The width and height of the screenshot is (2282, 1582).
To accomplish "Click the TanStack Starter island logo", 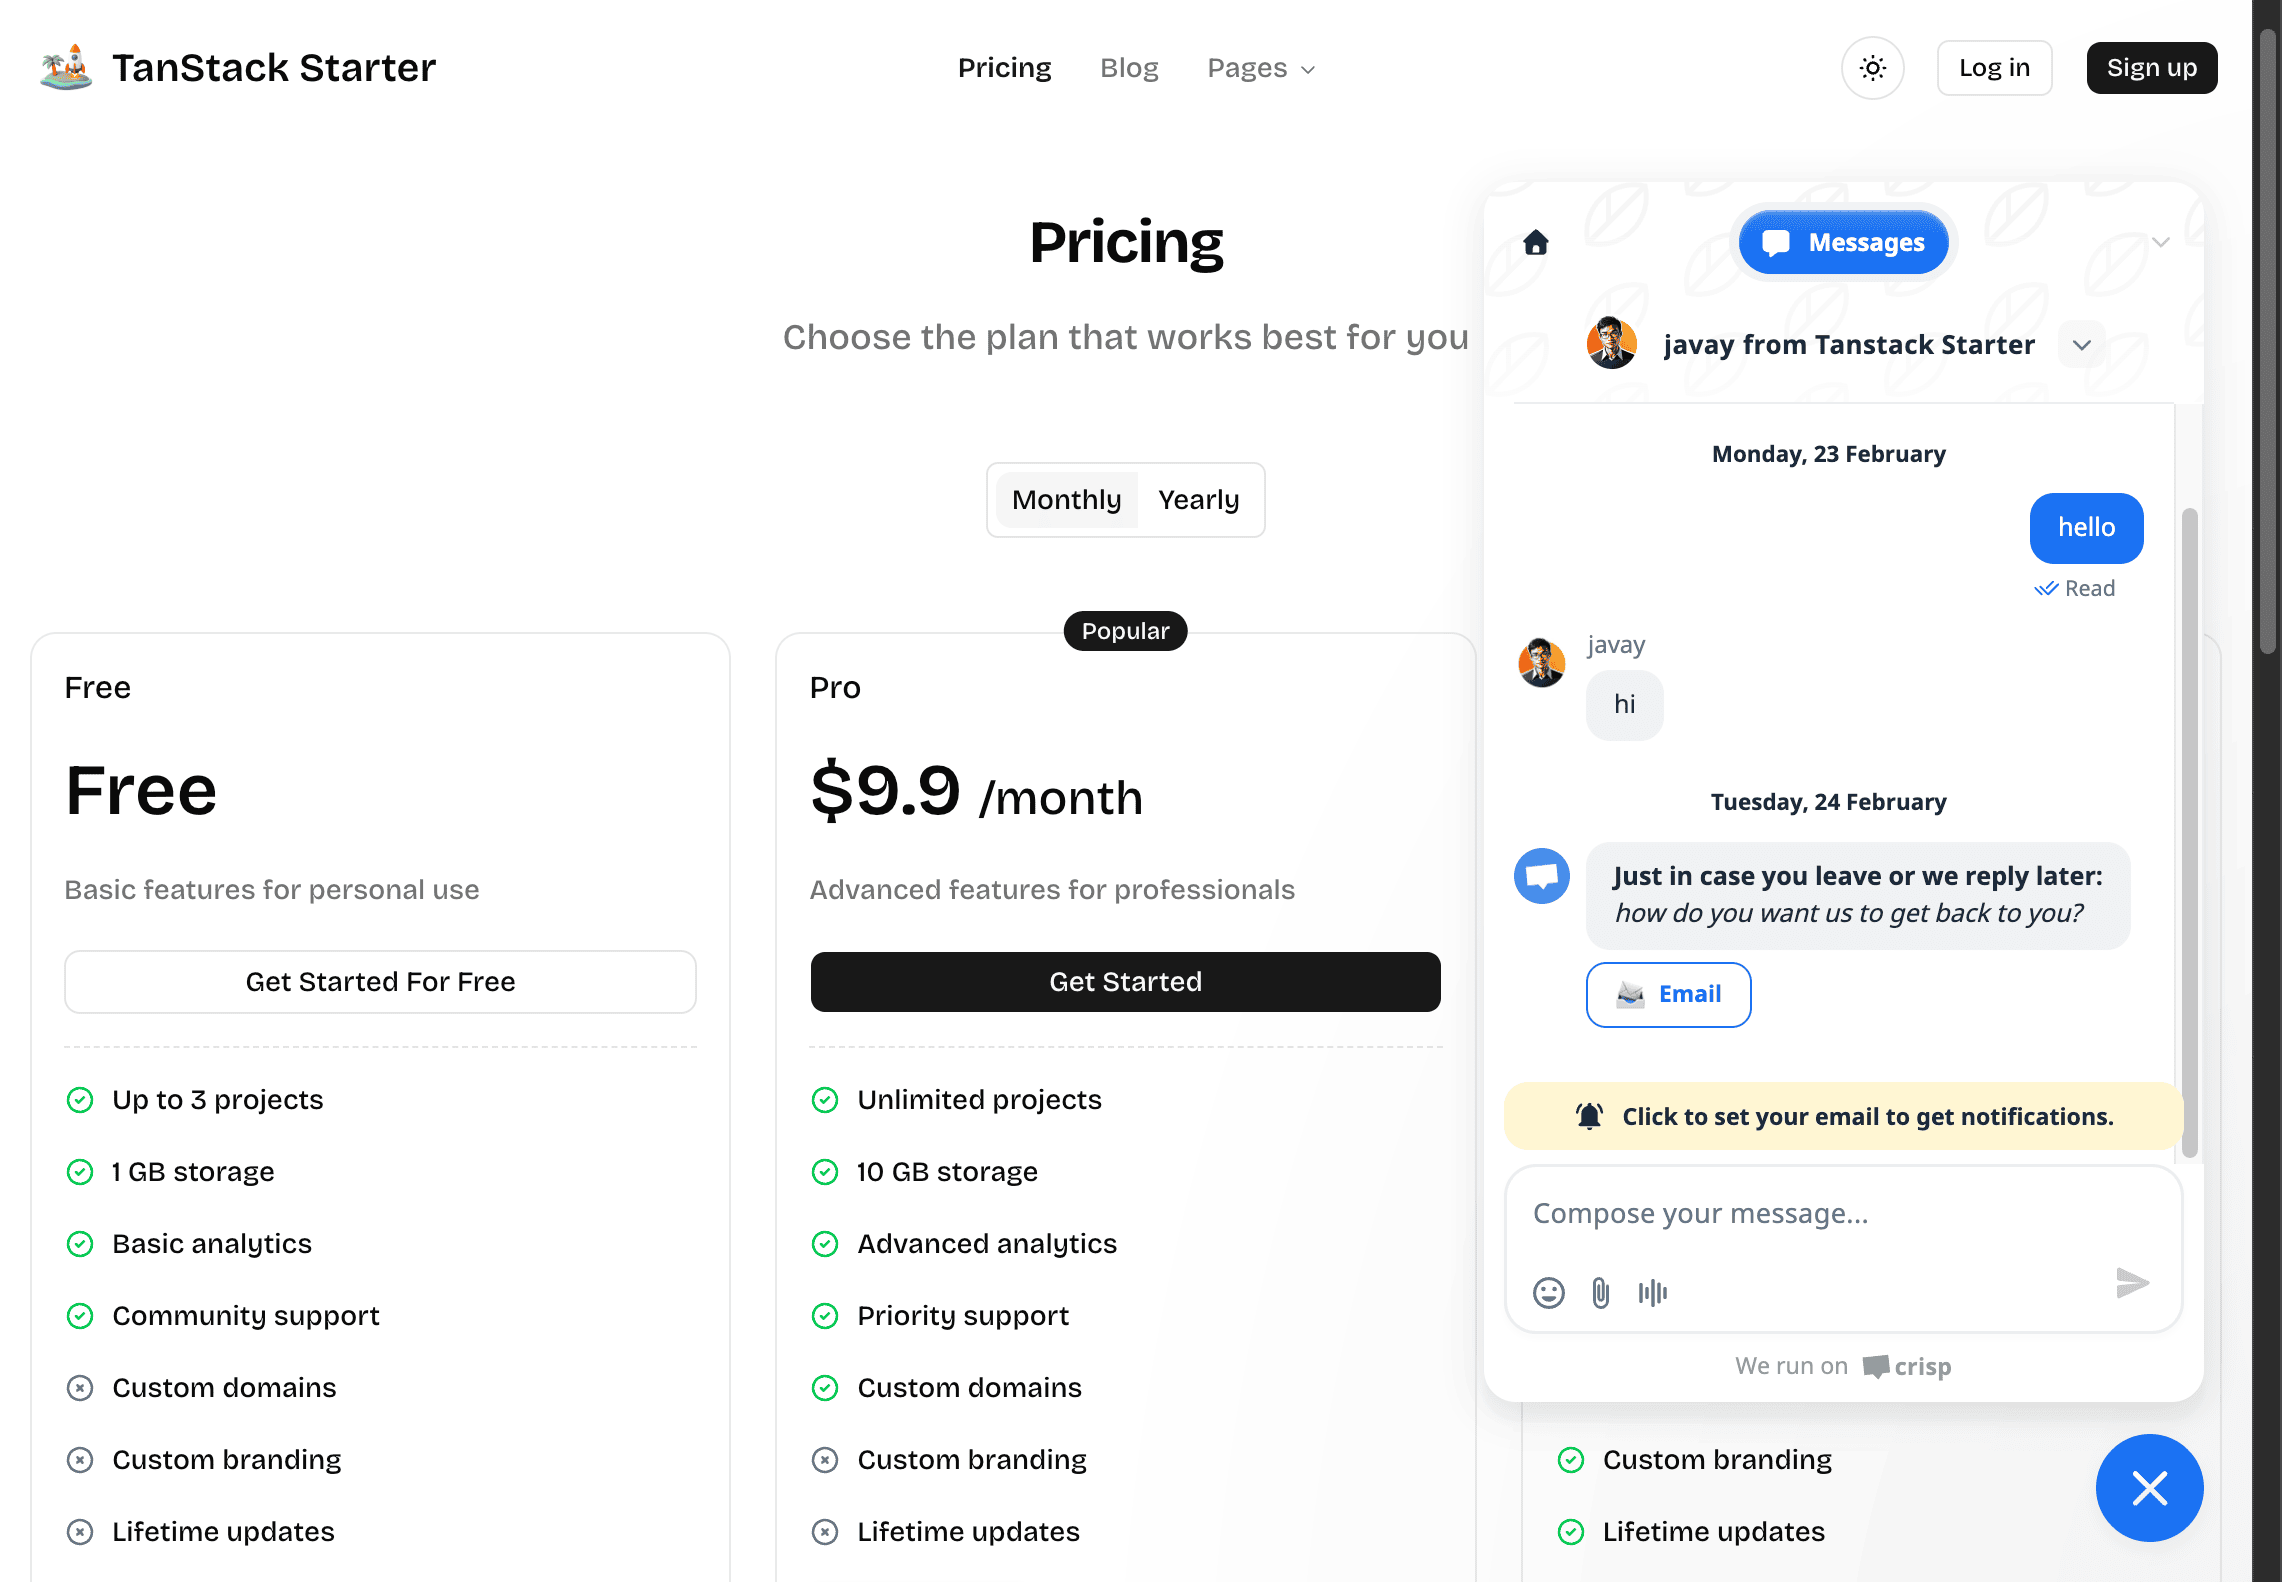I will pos(66,68).
